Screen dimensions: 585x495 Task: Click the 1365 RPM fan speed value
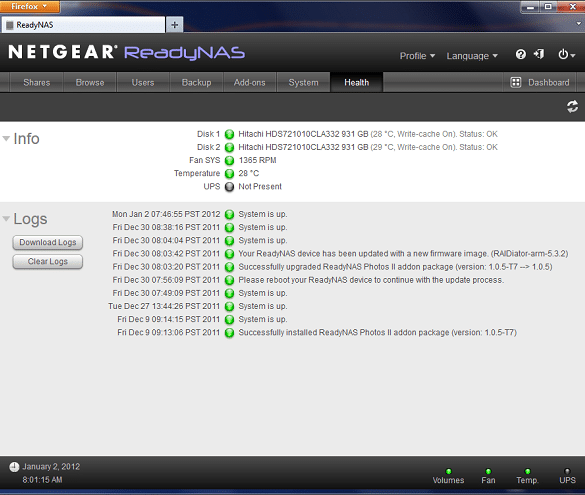click(257, 160)
